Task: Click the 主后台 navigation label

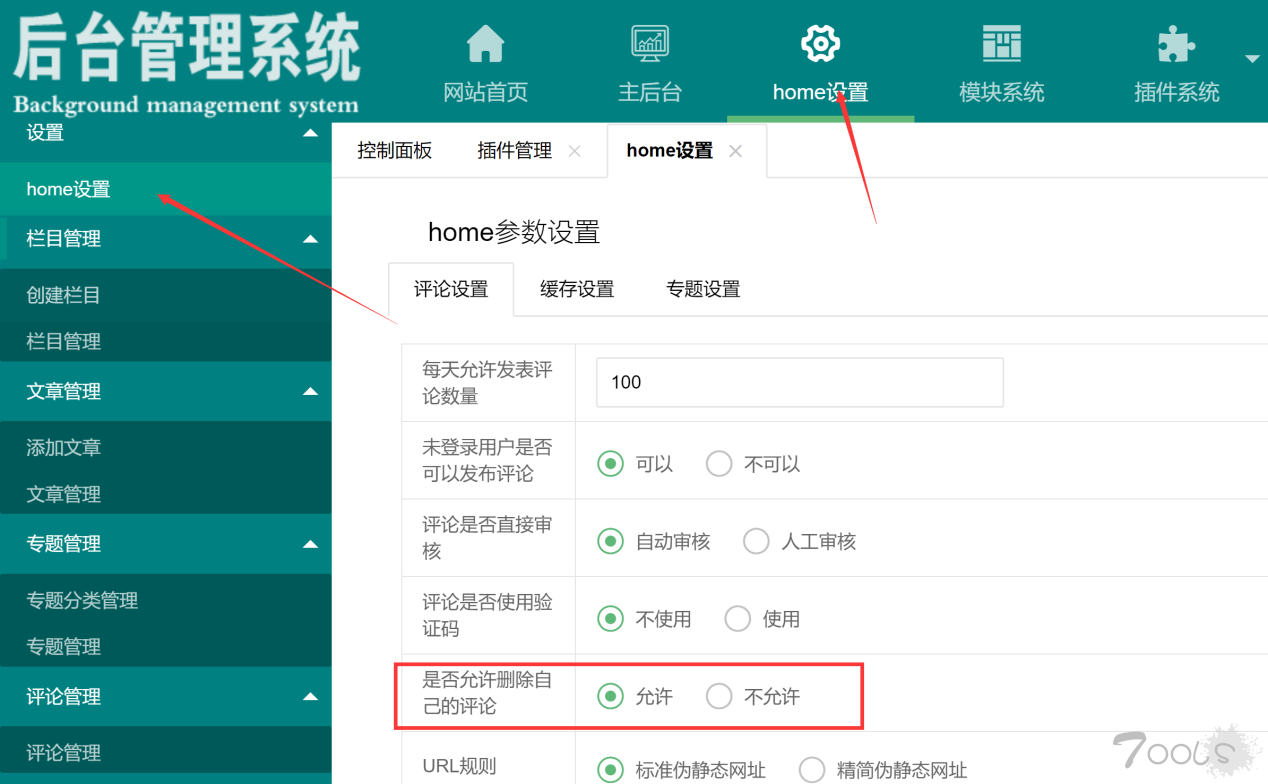Action: (650, 93)
